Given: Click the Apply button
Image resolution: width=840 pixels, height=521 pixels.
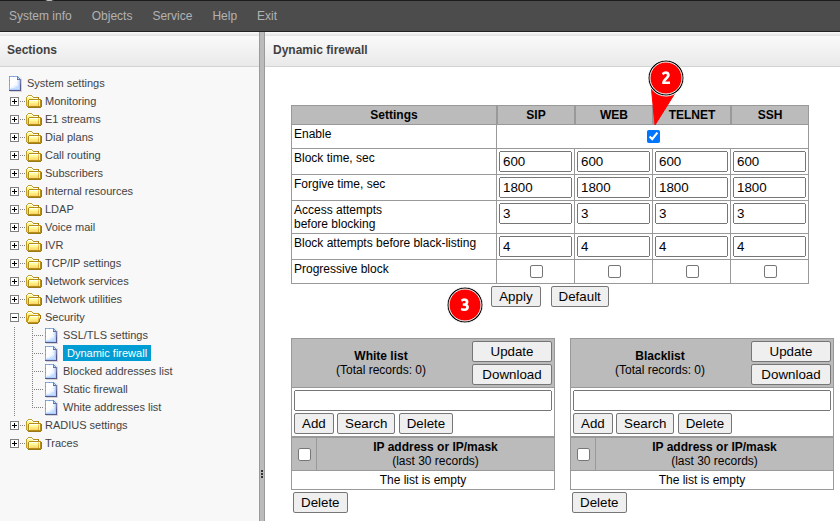Looking at the screenshot, I should (516, 297).
